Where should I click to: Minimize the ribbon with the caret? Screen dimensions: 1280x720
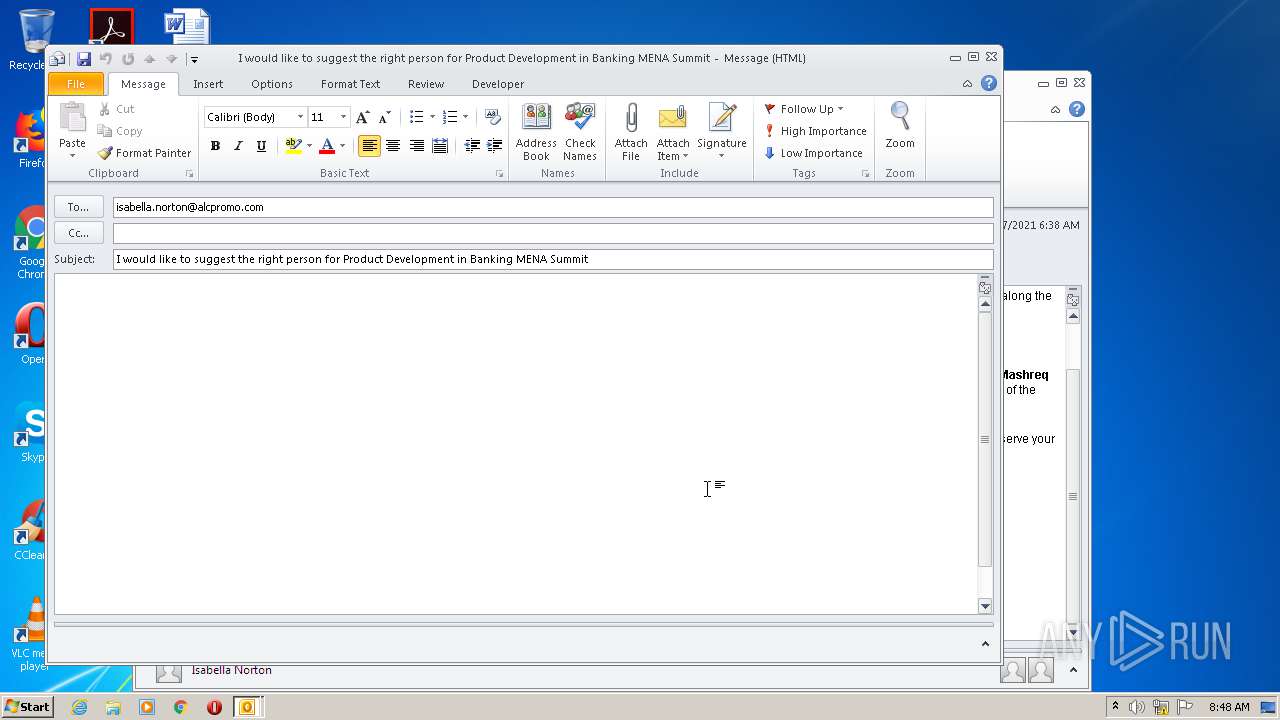pos(967,84)
